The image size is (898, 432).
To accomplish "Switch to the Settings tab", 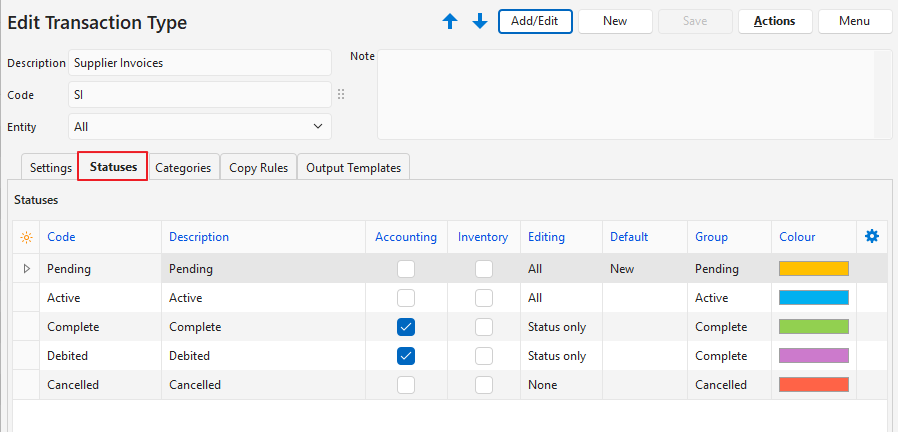I will (50, 167).
